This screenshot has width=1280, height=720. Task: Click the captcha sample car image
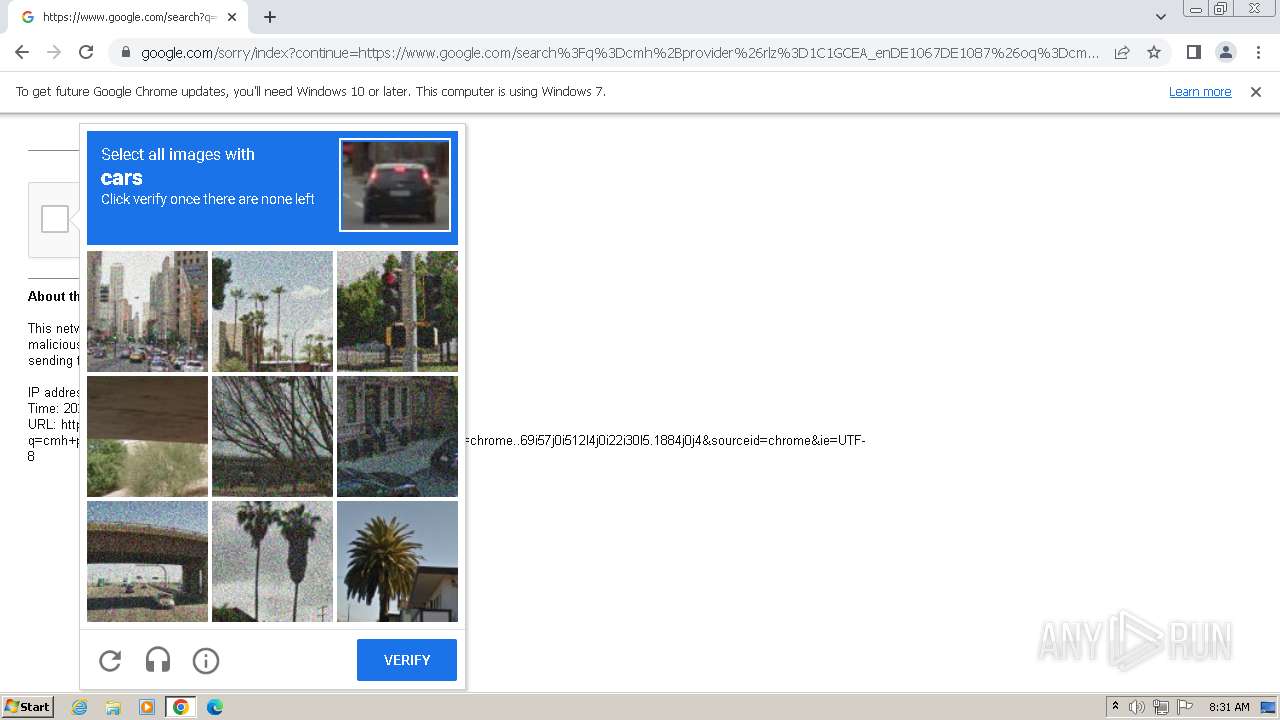(x=395, y=185)
